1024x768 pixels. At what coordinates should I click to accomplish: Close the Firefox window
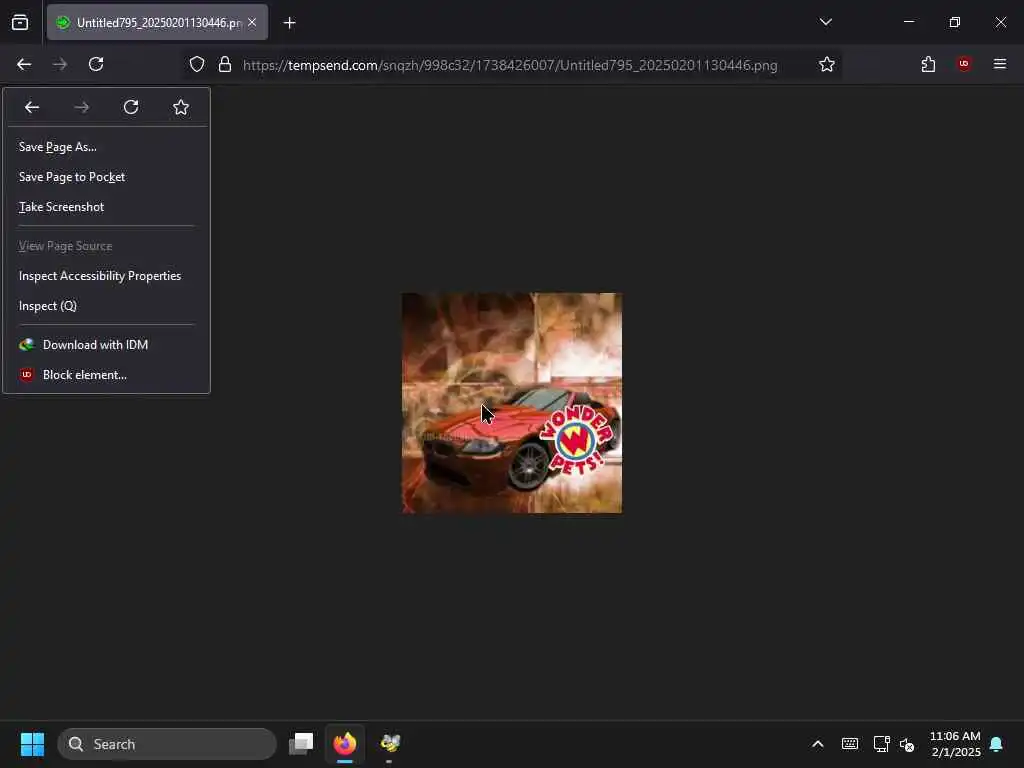pos(1000,22)
